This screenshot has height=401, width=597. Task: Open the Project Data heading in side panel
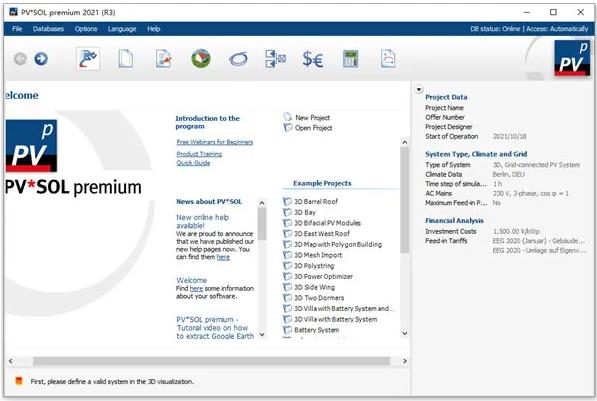(446, 97)
